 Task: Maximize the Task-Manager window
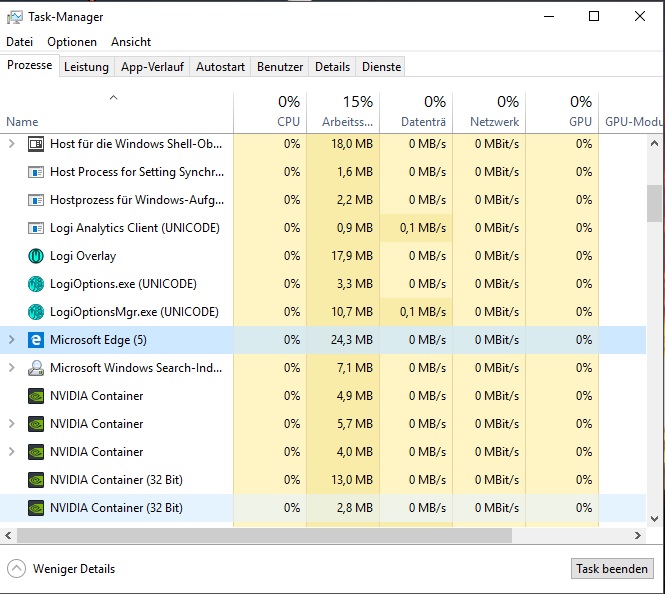pos(594,17)
